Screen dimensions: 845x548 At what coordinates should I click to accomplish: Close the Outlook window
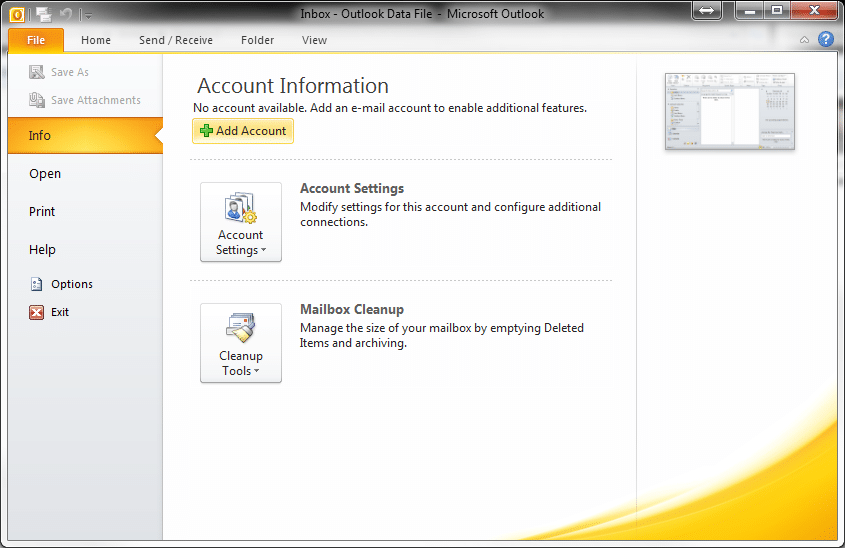[x=814, y=11]
